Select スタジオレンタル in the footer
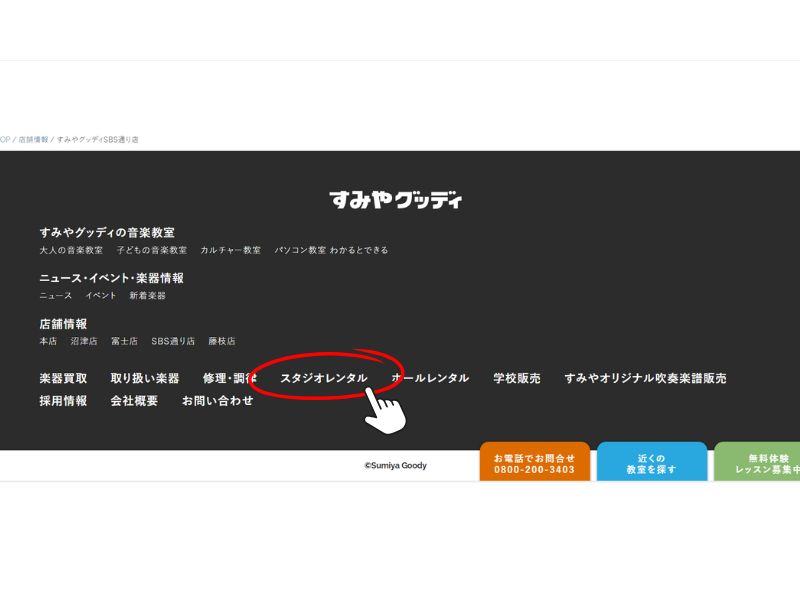Screen dimensions: 800x600 point(323,378)
